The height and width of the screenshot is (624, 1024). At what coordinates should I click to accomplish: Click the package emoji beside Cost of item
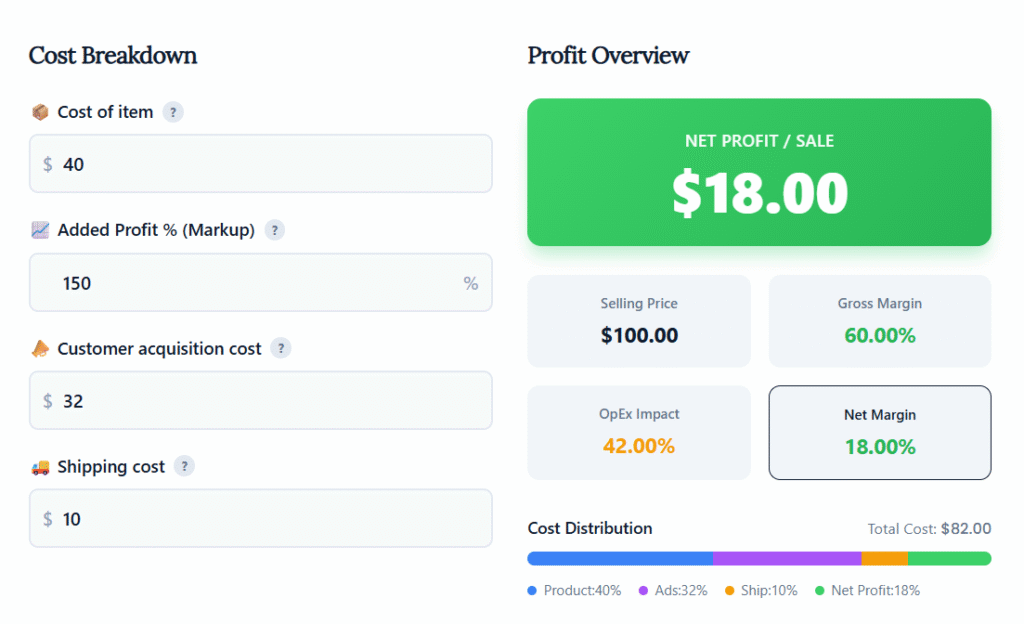pos(40,112)
